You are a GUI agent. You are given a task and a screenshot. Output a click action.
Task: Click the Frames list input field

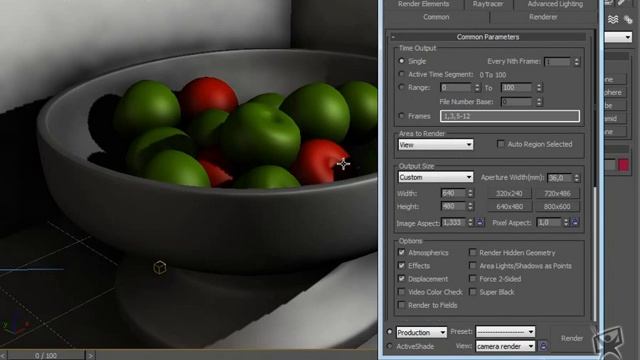tap(510, 116)
